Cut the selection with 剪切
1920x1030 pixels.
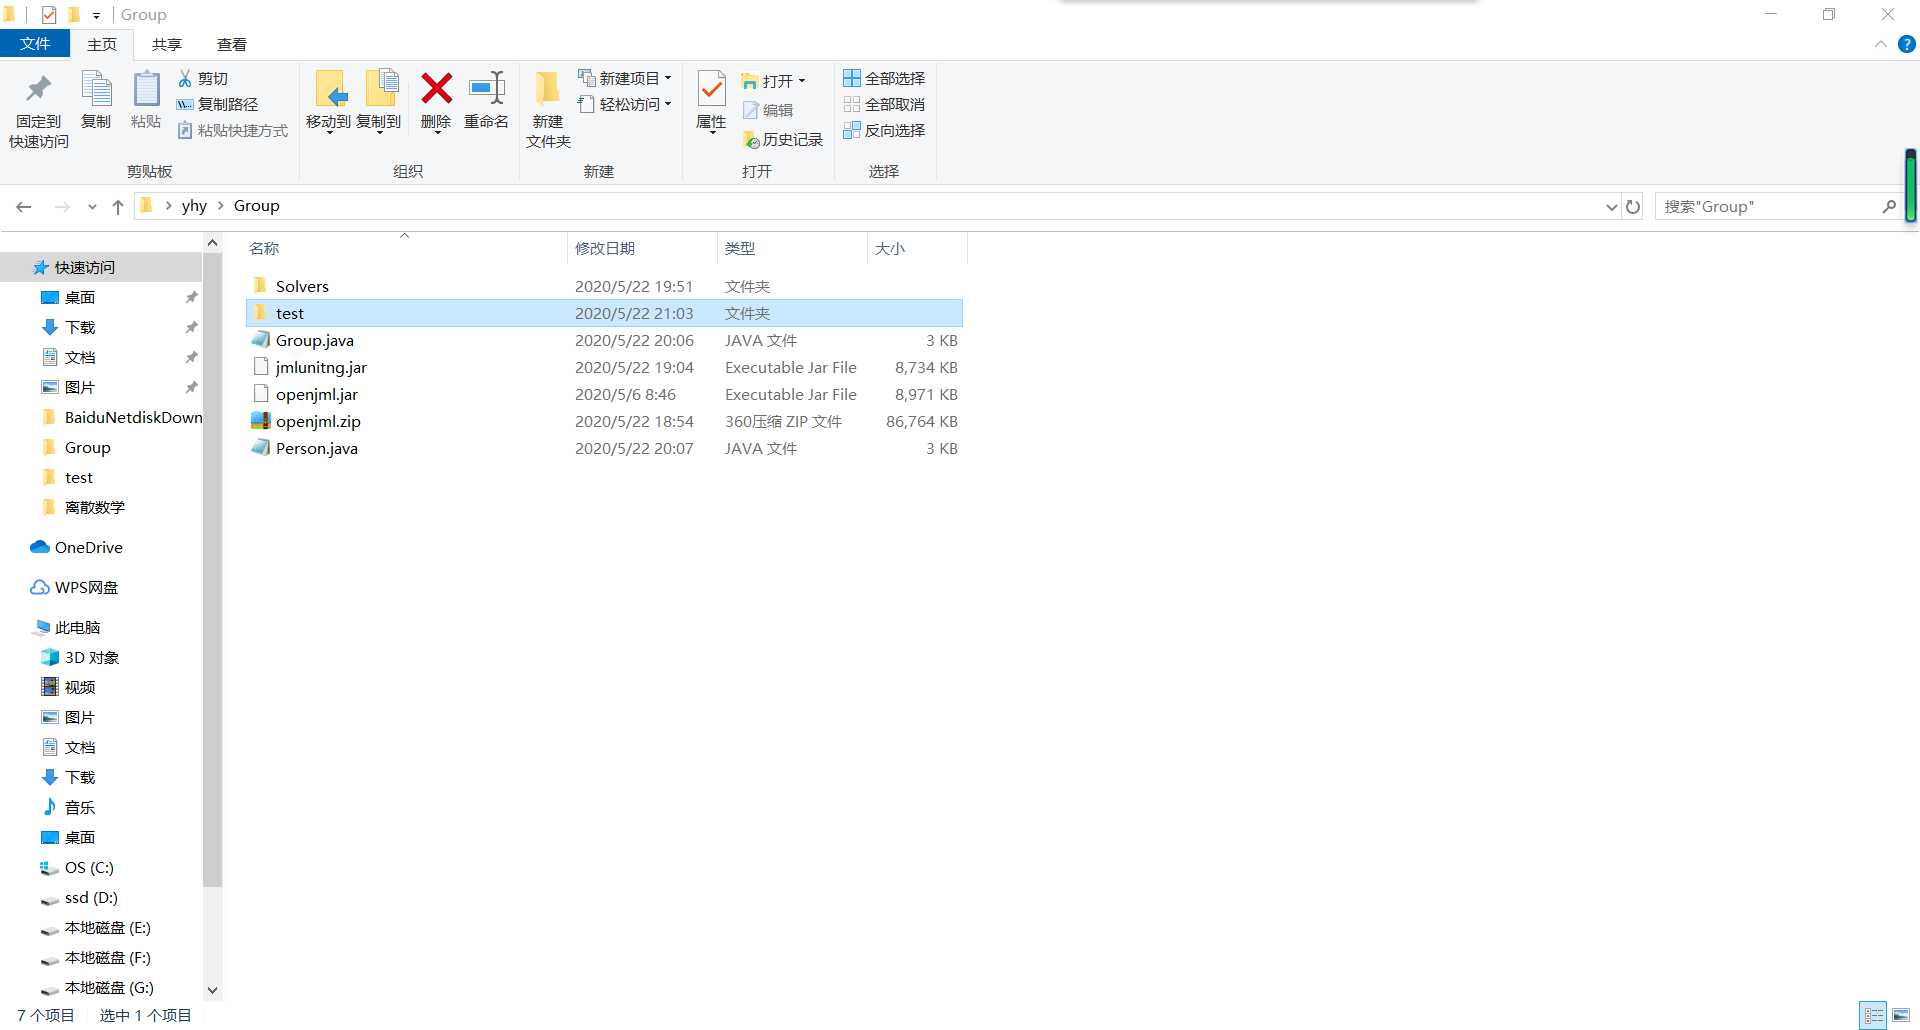(x=203, y=78)
